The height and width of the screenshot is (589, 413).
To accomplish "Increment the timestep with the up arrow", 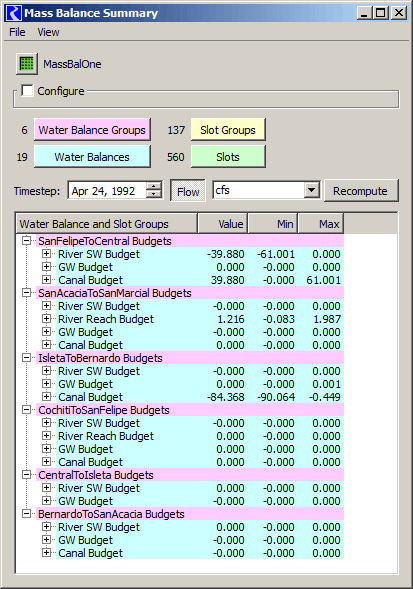I will point(153,186).
